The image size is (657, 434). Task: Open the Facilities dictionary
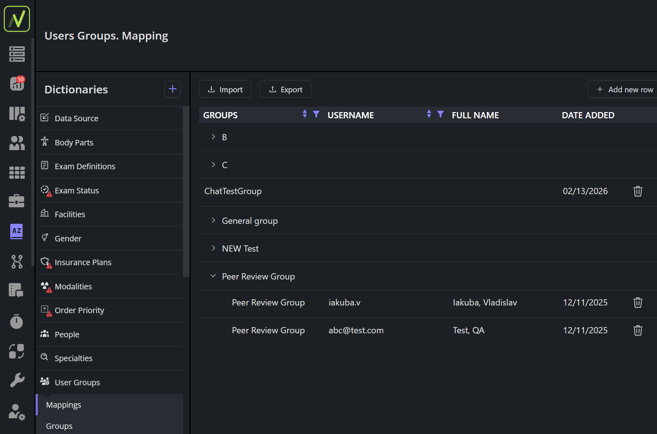point(110,214)
